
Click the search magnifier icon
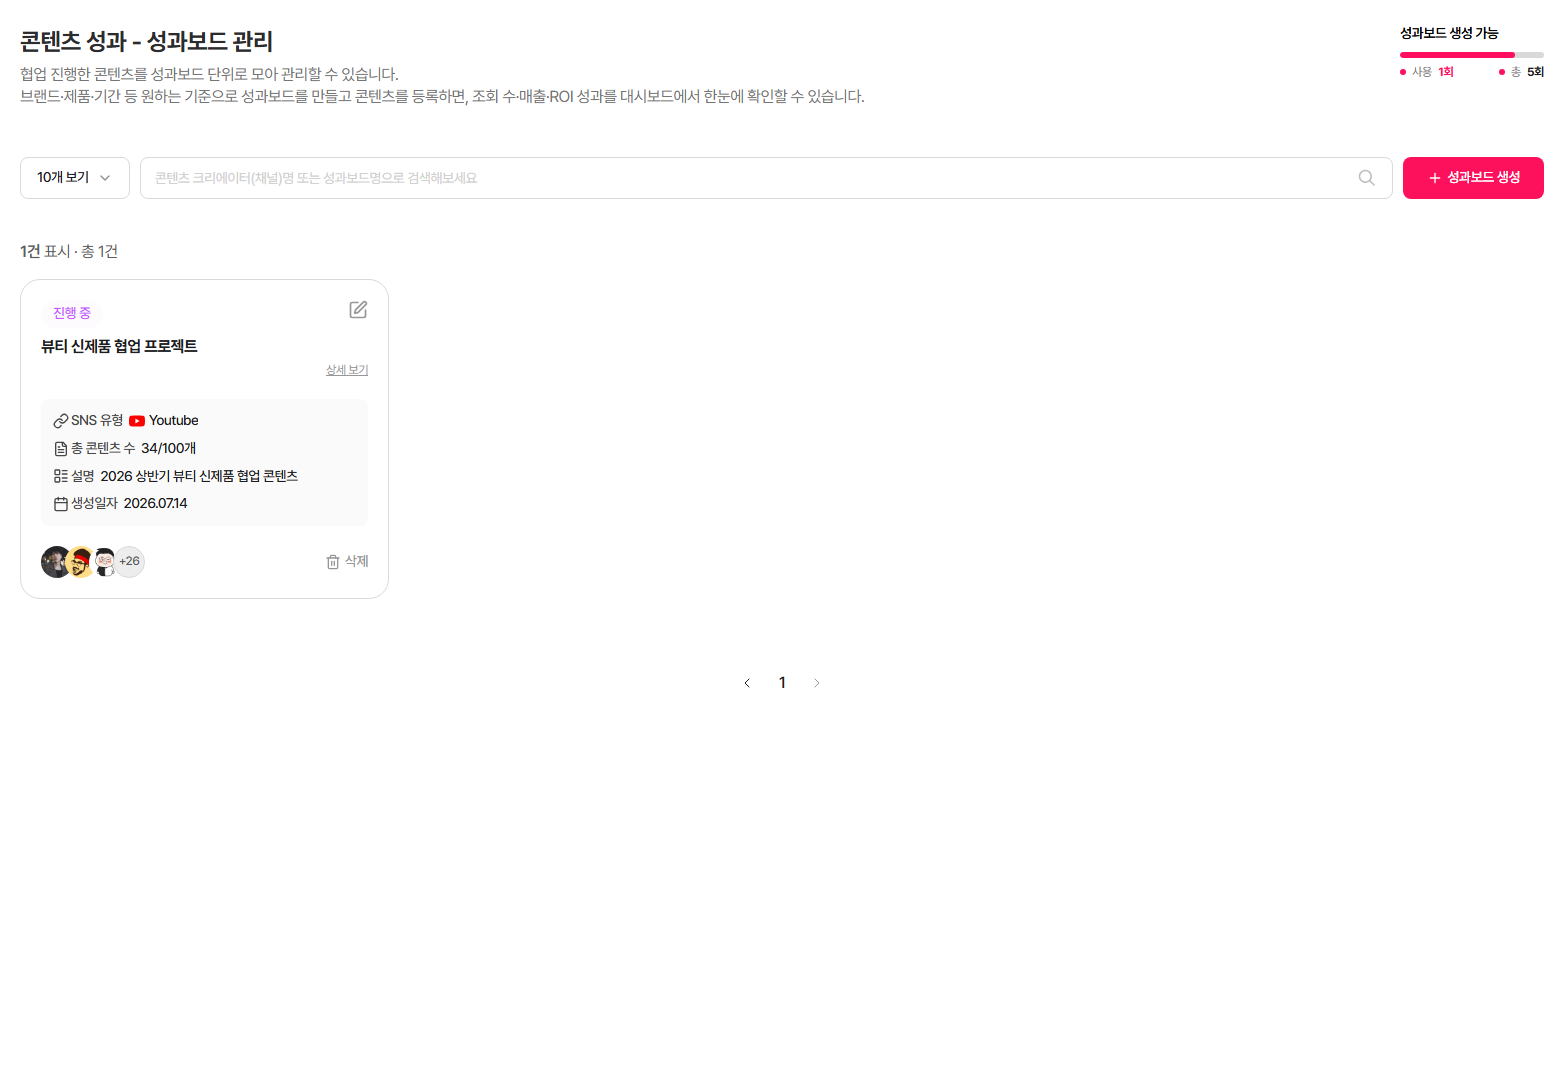pos(1366,178)
